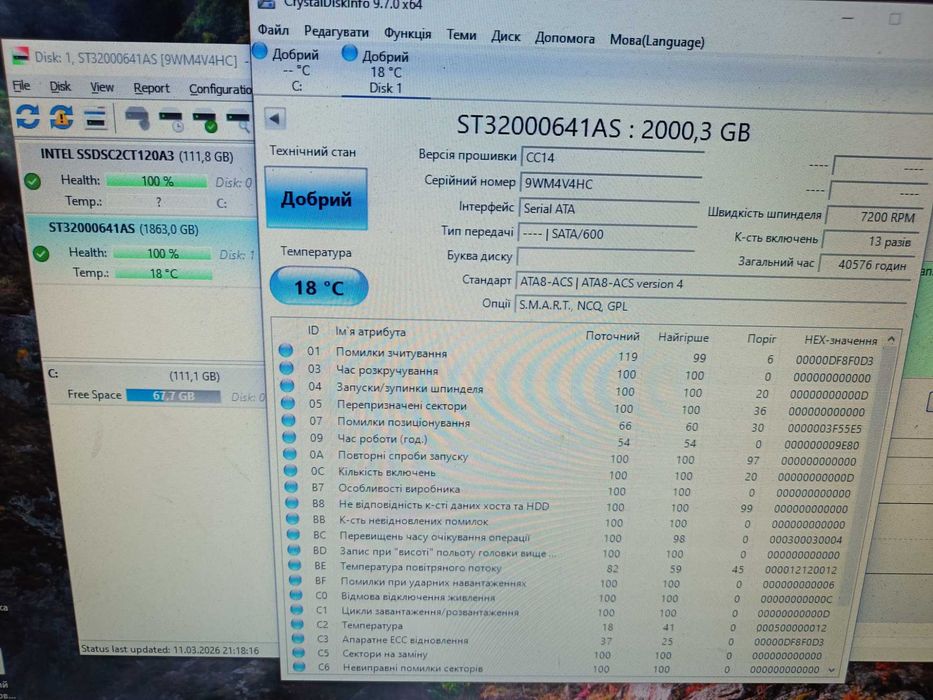Open the Configuration menu in Hard Disk Sentinel
This screenshot has height=700, width=933.
click(220, 89)
